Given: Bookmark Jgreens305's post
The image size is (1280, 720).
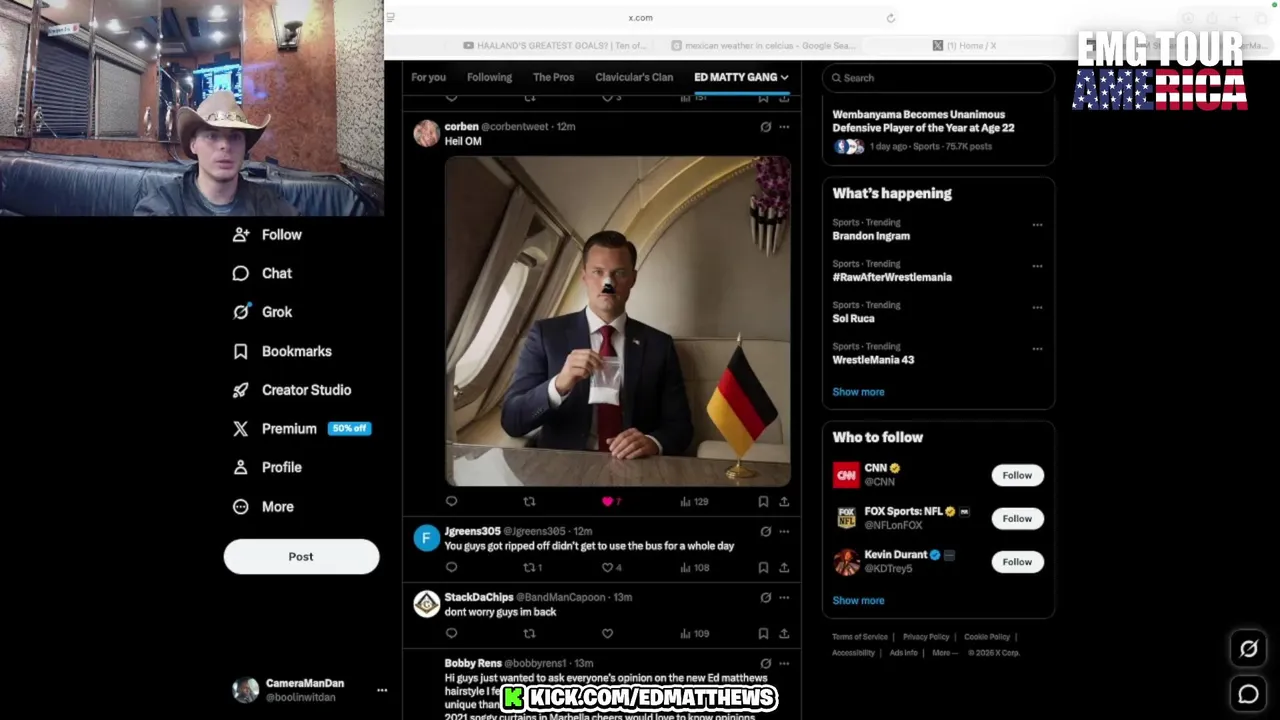Looking at the screenshot, I should (763, 567).
